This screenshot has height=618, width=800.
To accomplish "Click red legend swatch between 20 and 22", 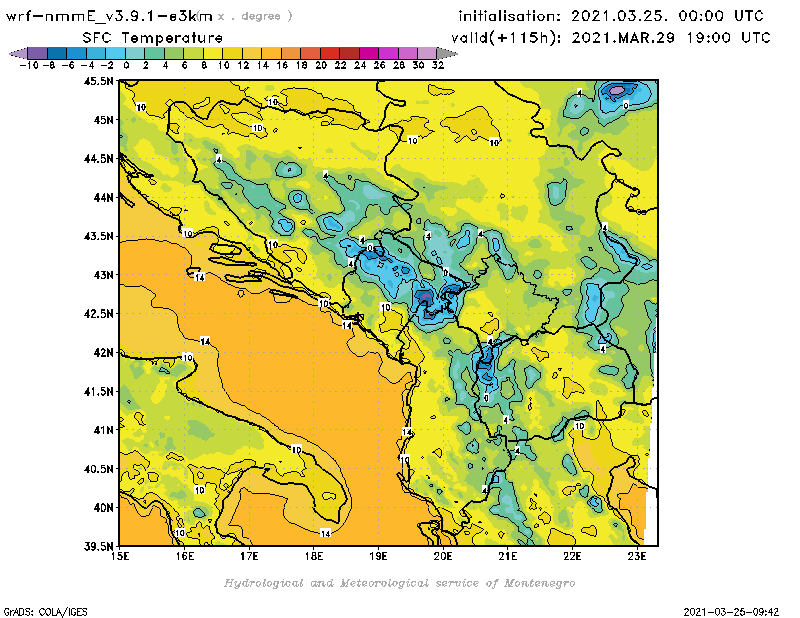I will pyautogui.click(x=330, y=53).
